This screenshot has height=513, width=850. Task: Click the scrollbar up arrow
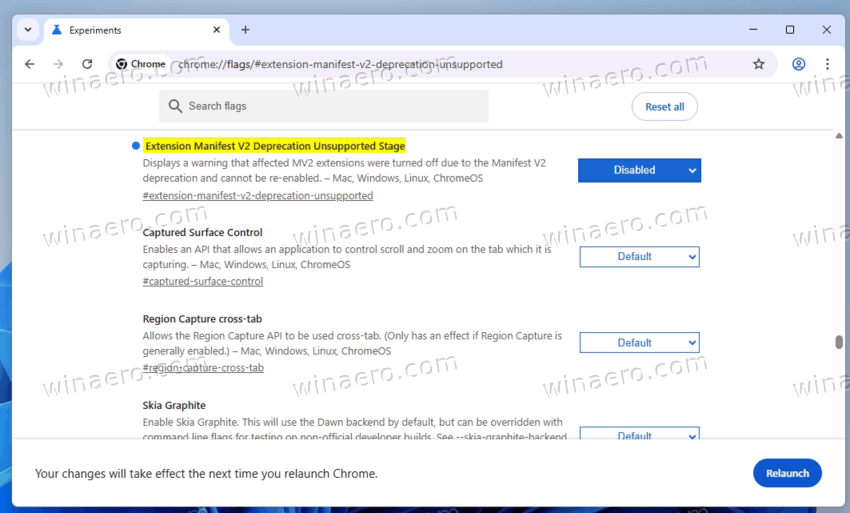(x=839, y=136)
